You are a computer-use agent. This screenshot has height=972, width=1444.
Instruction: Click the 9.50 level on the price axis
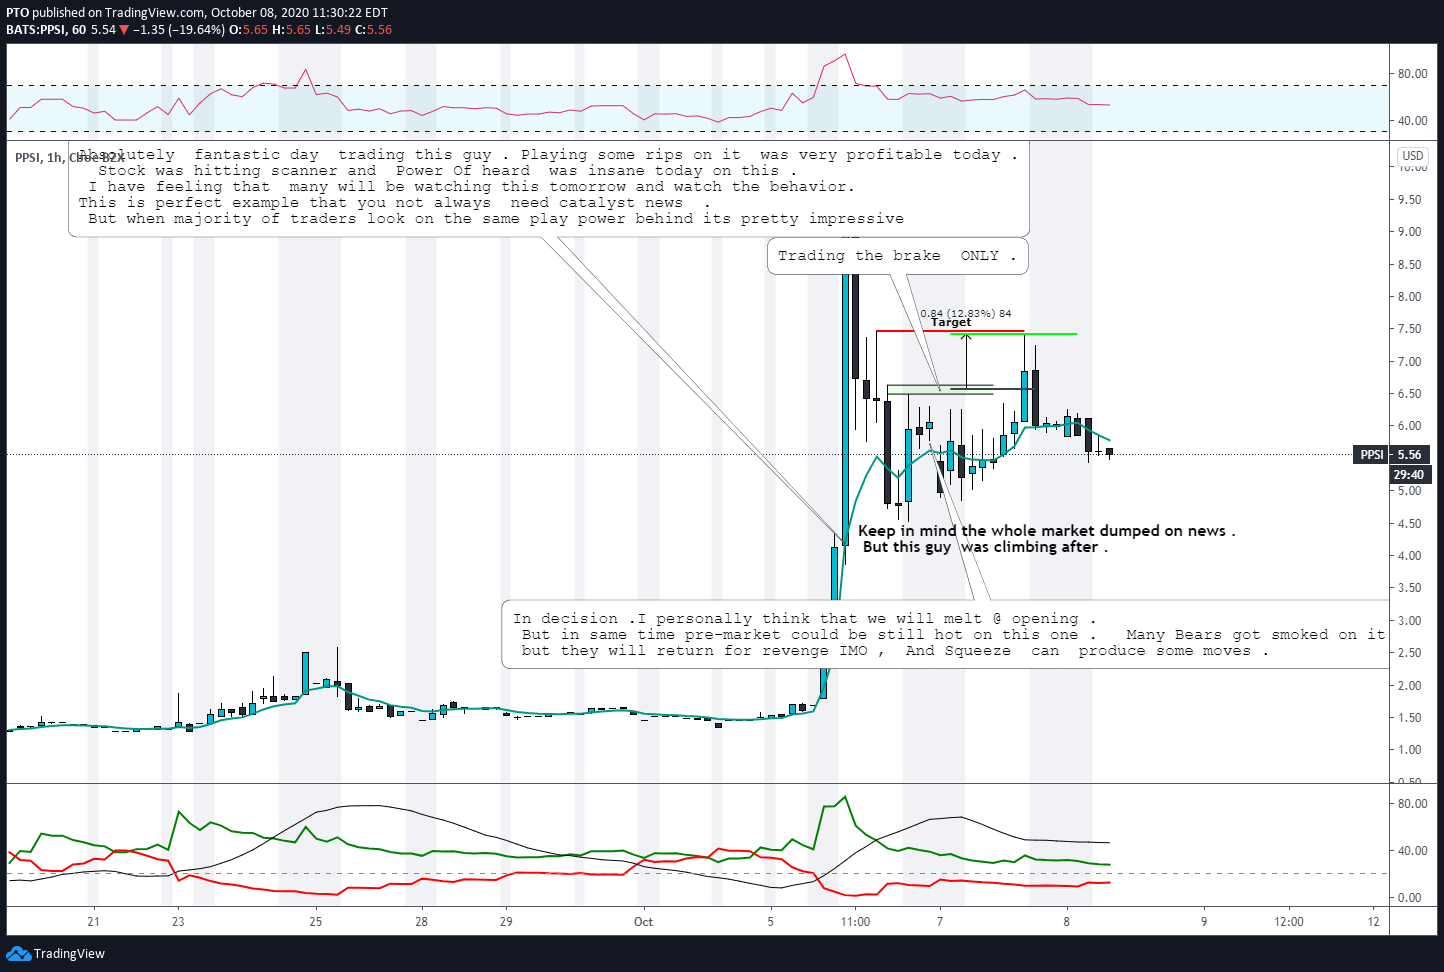[x=1409, y=200]
